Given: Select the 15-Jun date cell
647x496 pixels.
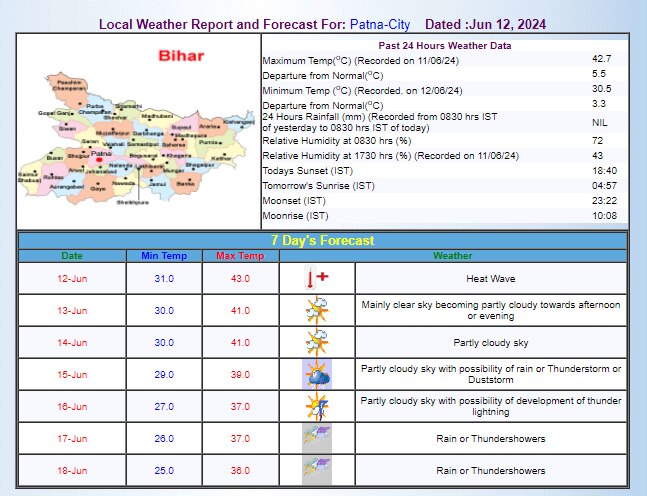Looking at the screenshot, I should 72,375.
